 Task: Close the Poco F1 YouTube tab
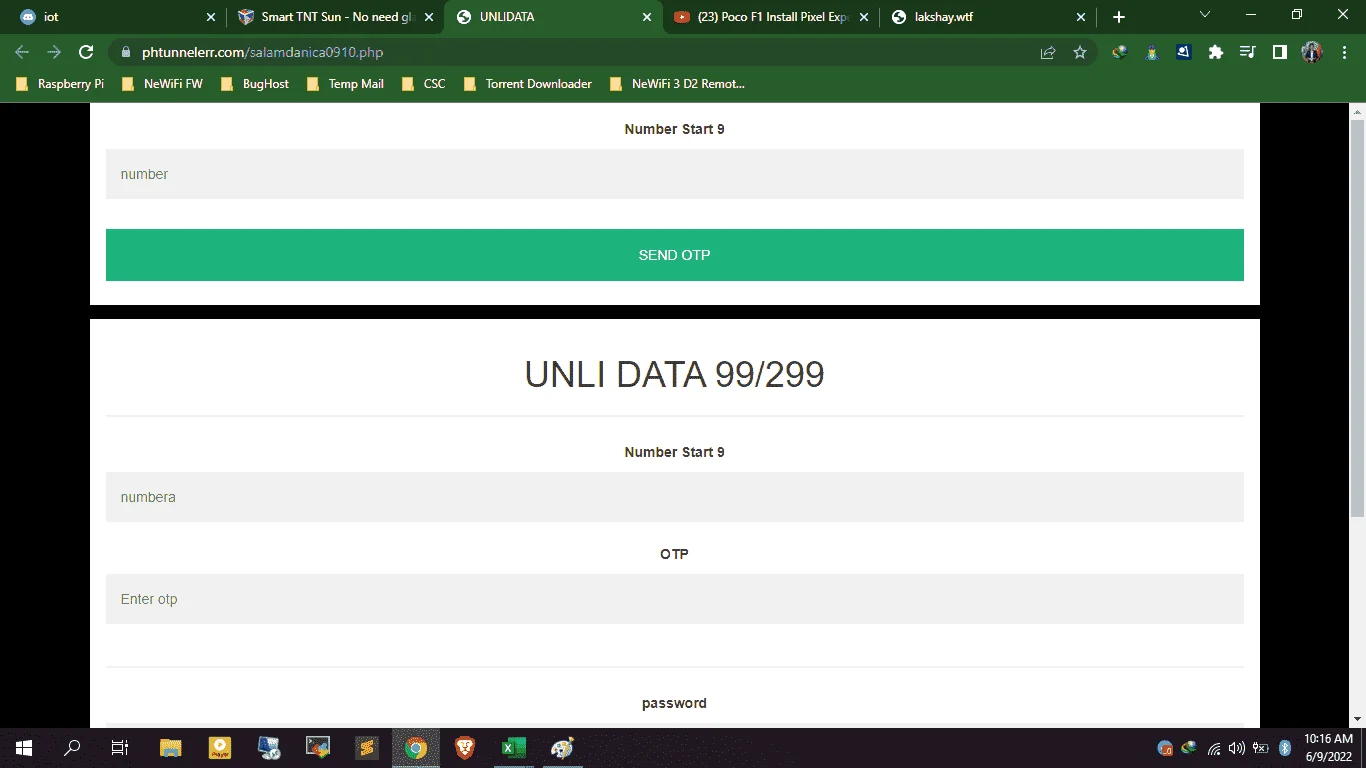(864, 17)
